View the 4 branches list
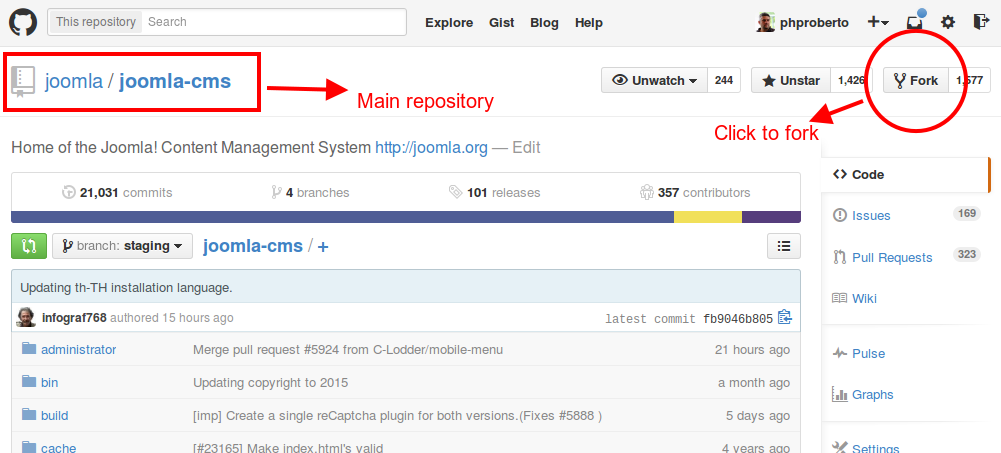1001x453 pixels. [310, 192]
